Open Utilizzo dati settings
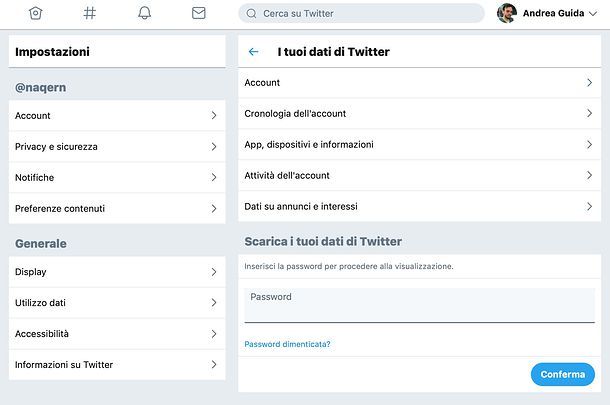The height and width of the screenshot is (405, 610). coord(117,303)
